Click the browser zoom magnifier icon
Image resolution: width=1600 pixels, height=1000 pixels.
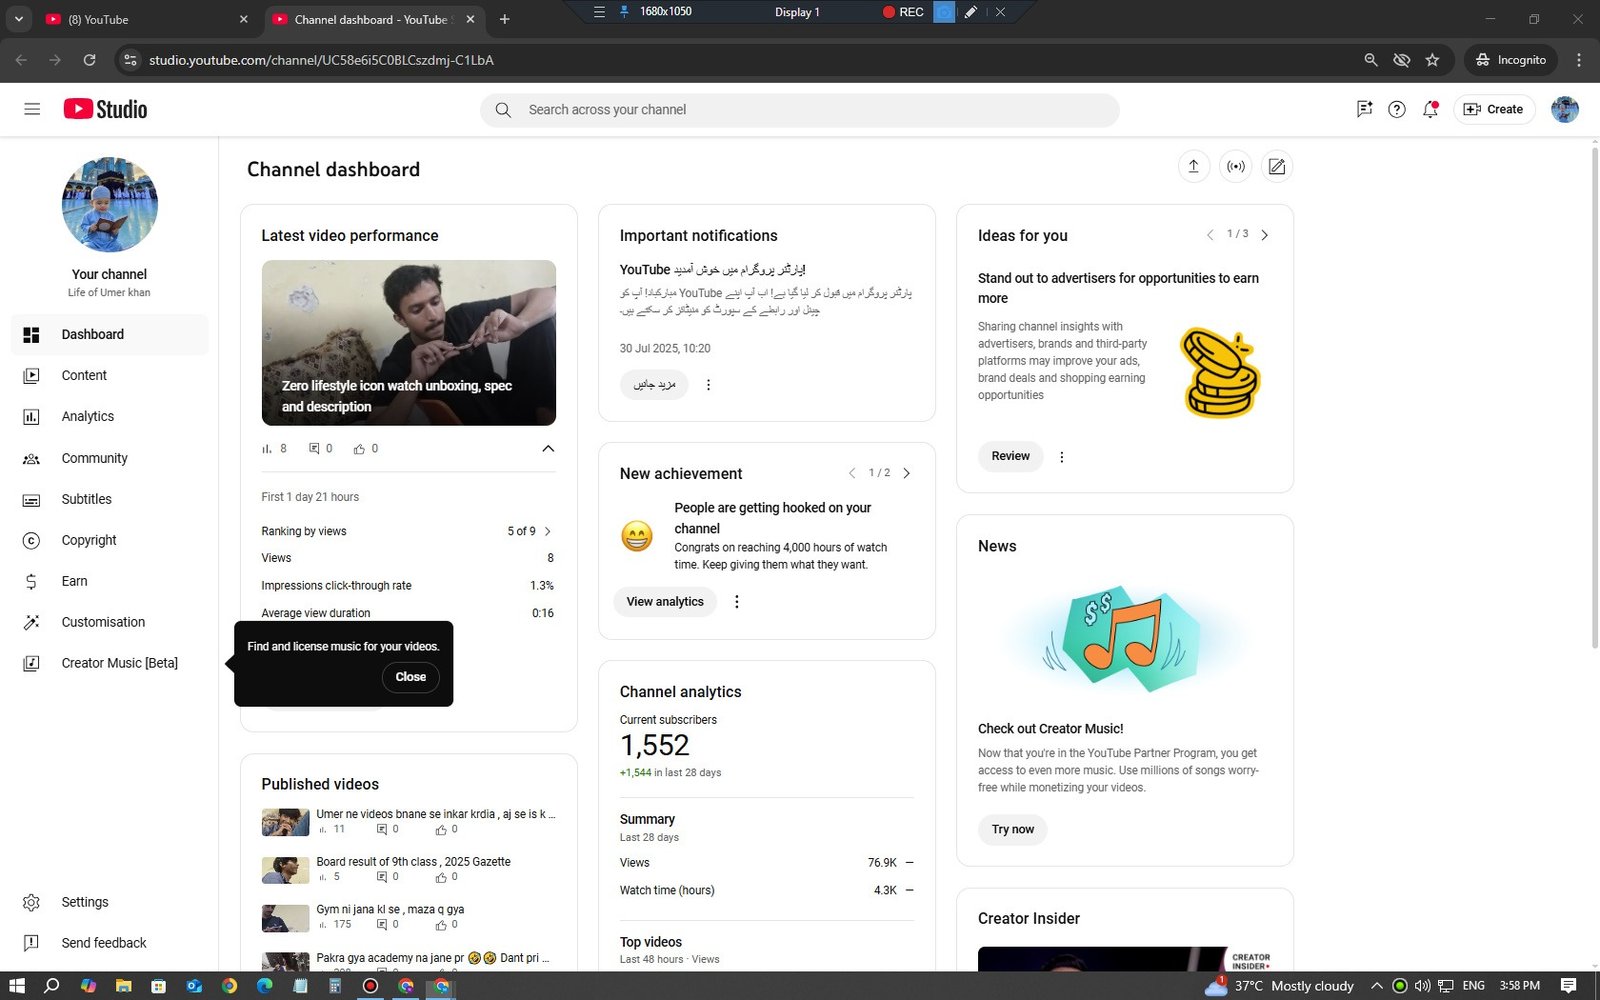[1371, 60]
